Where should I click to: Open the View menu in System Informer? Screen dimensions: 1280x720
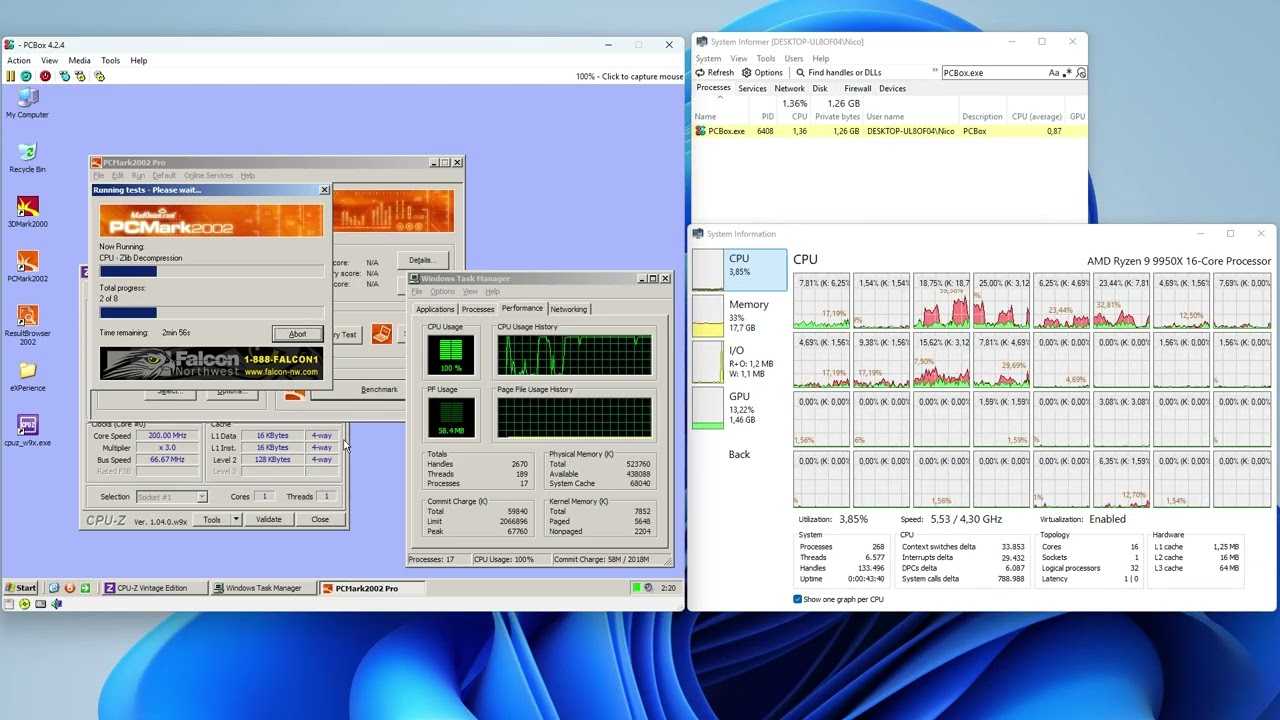coord(739,58)
